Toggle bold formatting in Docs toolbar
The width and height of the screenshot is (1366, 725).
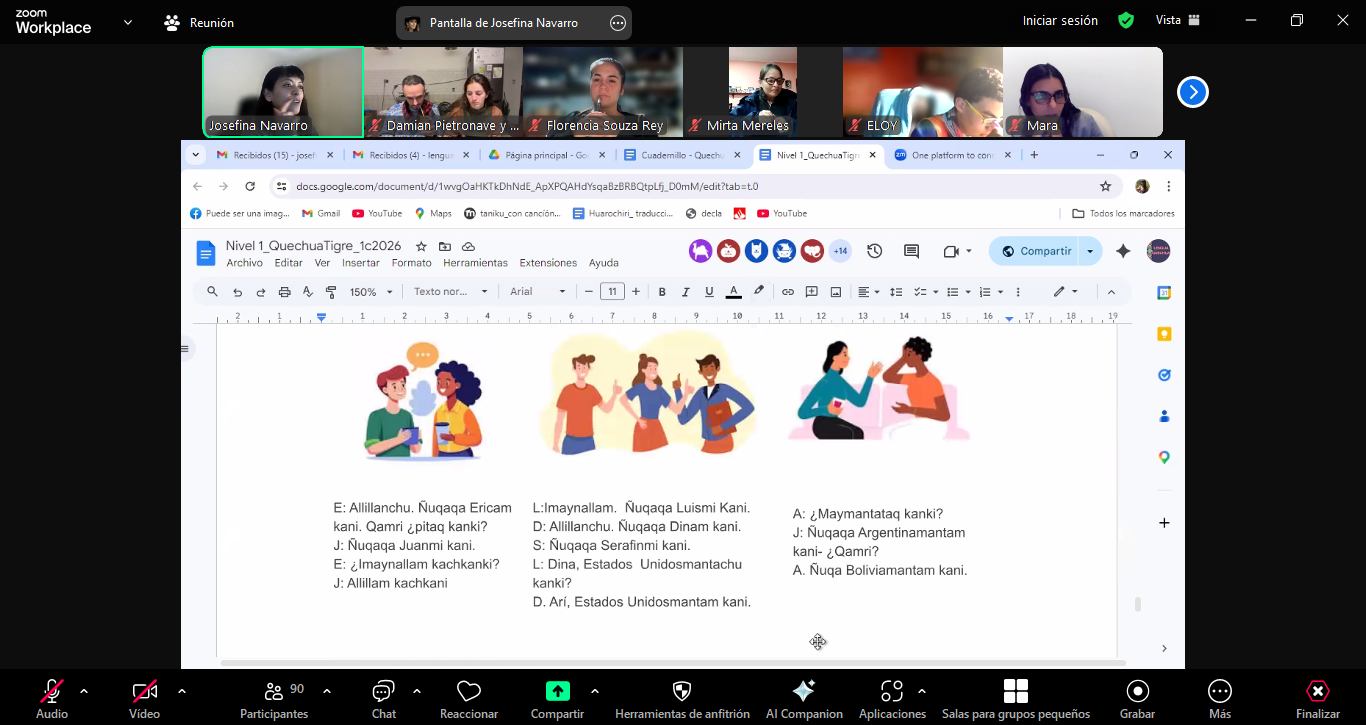coord(661,292)
